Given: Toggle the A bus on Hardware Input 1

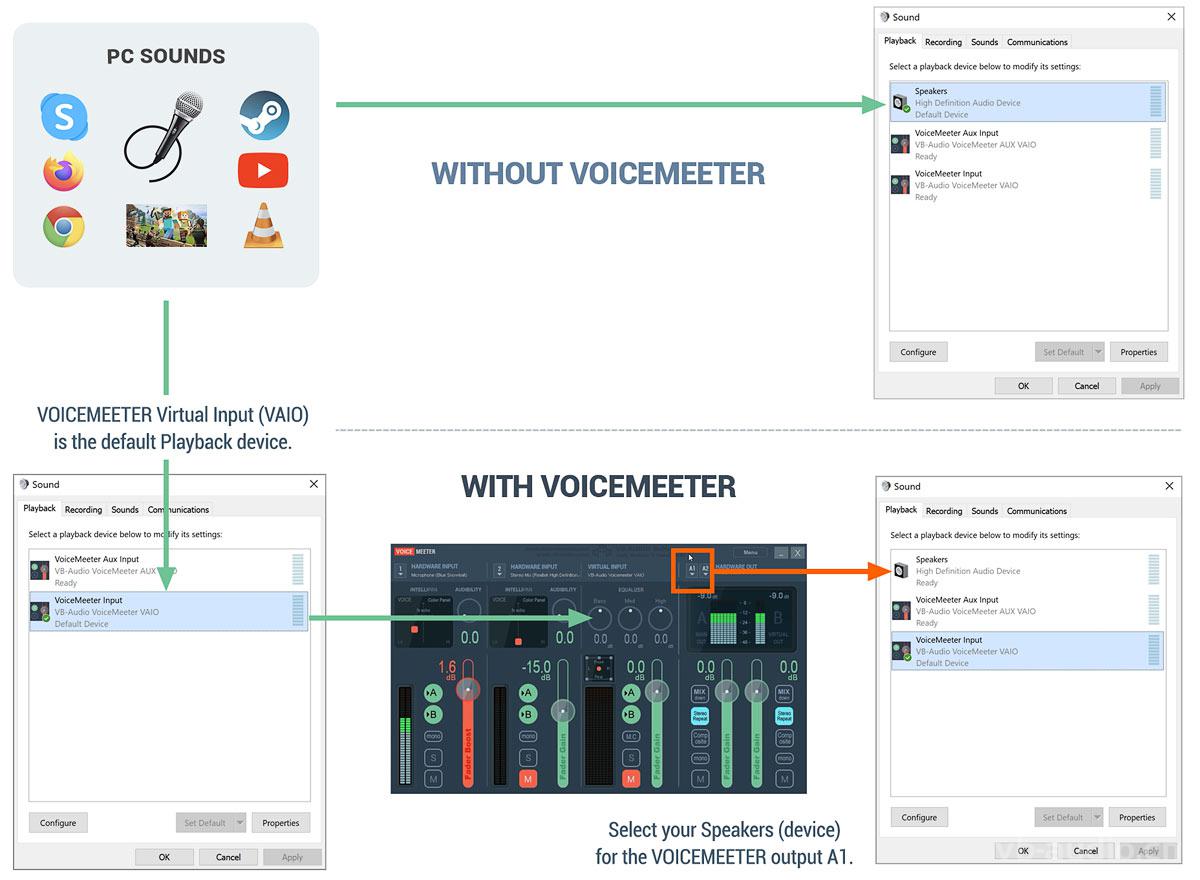Looking at the screenshot, I should pyautogui.click(x=433, y=692).
